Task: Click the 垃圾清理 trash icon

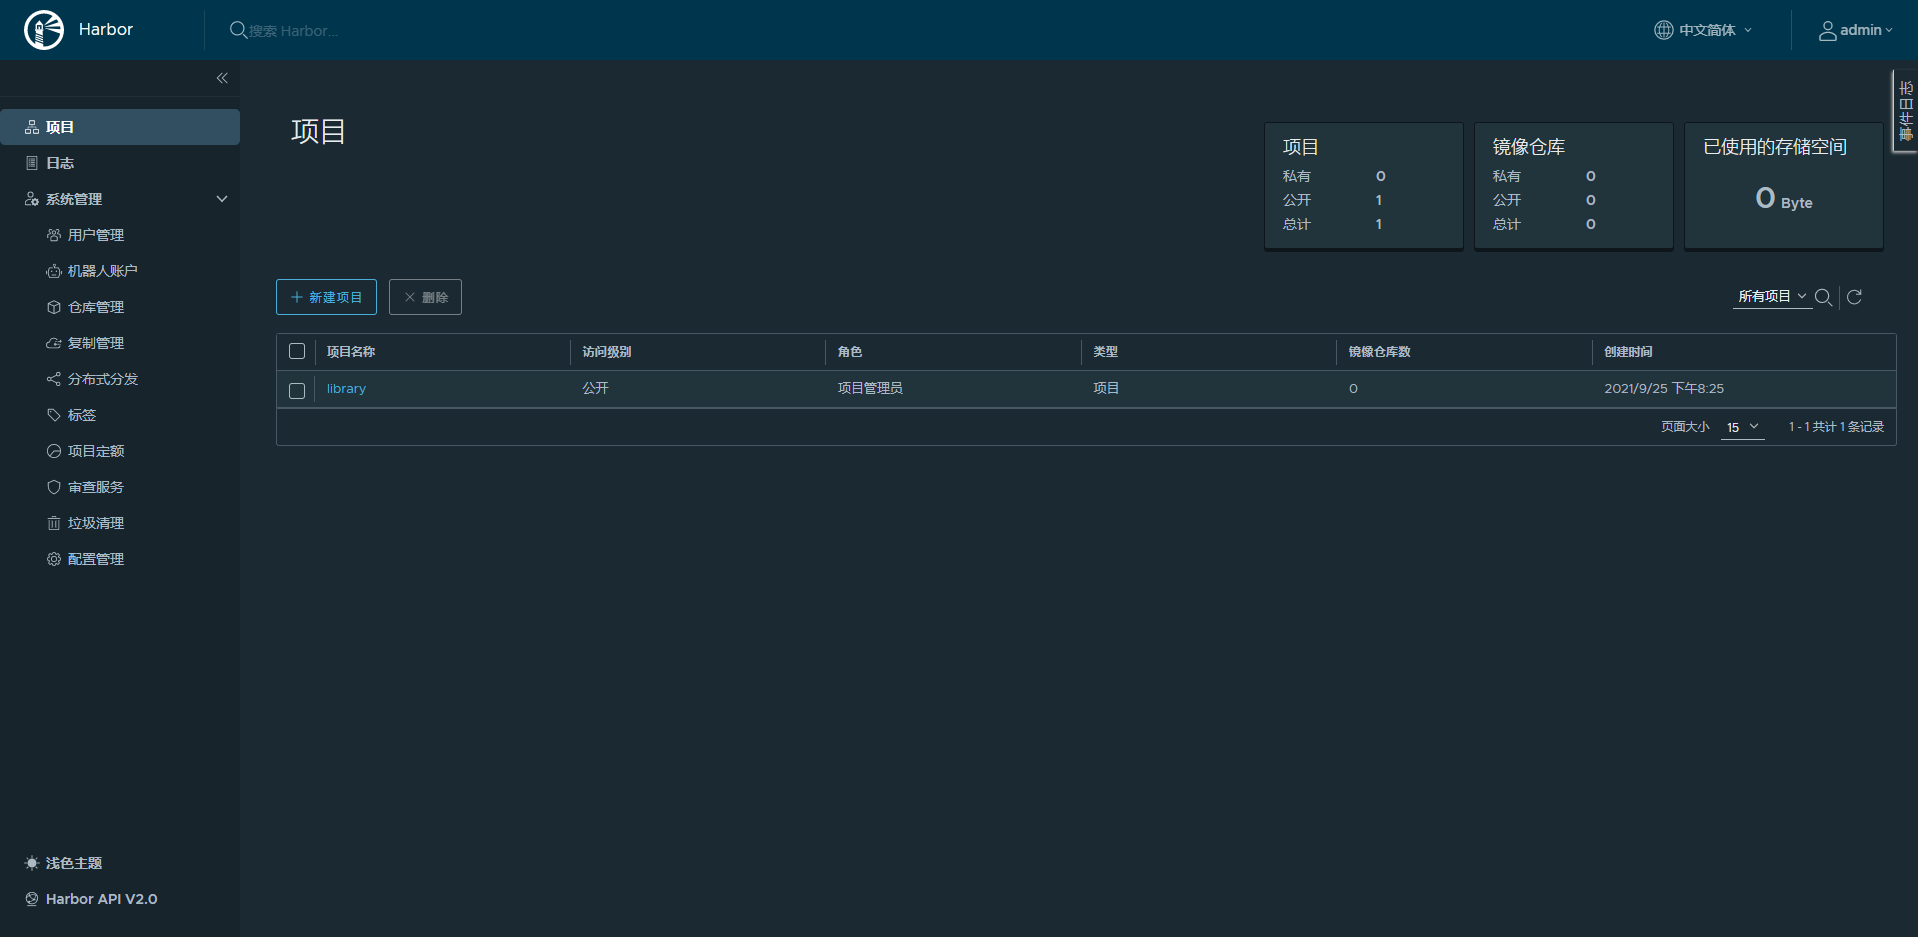Action: (54, 523)
